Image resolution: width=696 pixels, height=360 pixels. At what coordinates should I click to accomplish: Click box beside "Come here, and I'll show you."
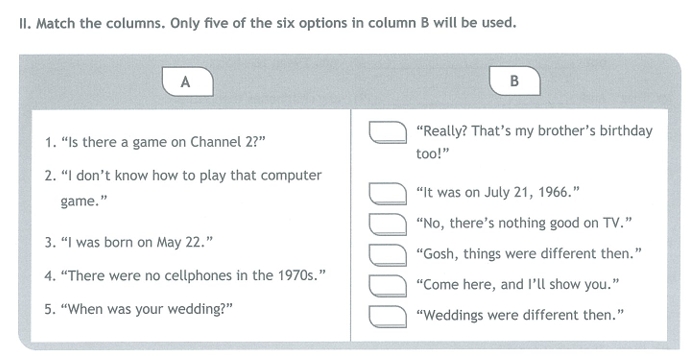pos(388,285)
